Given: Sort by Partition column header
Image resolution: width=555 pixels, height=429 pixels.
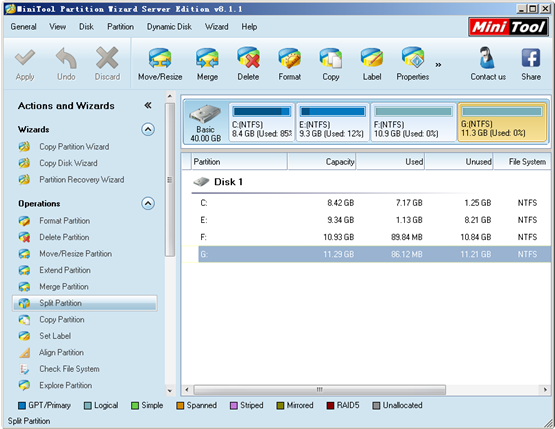Looking at the screenshot, I should click(x=240, y=162).
